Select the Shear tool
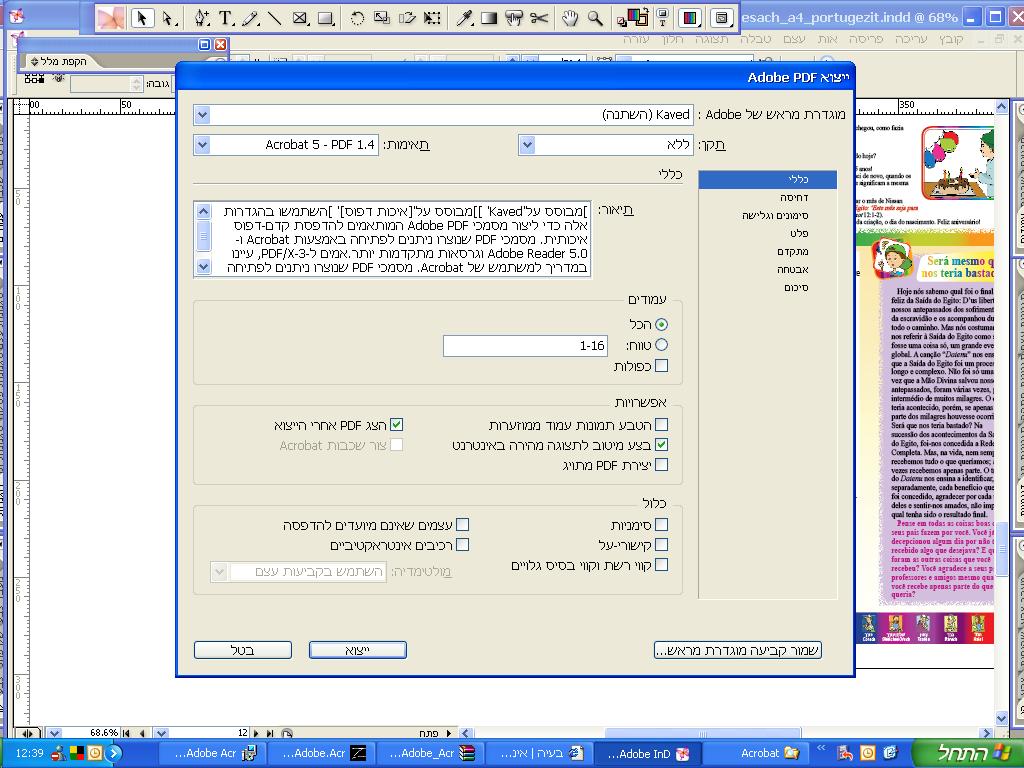The height and width of the screenshot is (768, 1024). point(407,18)
